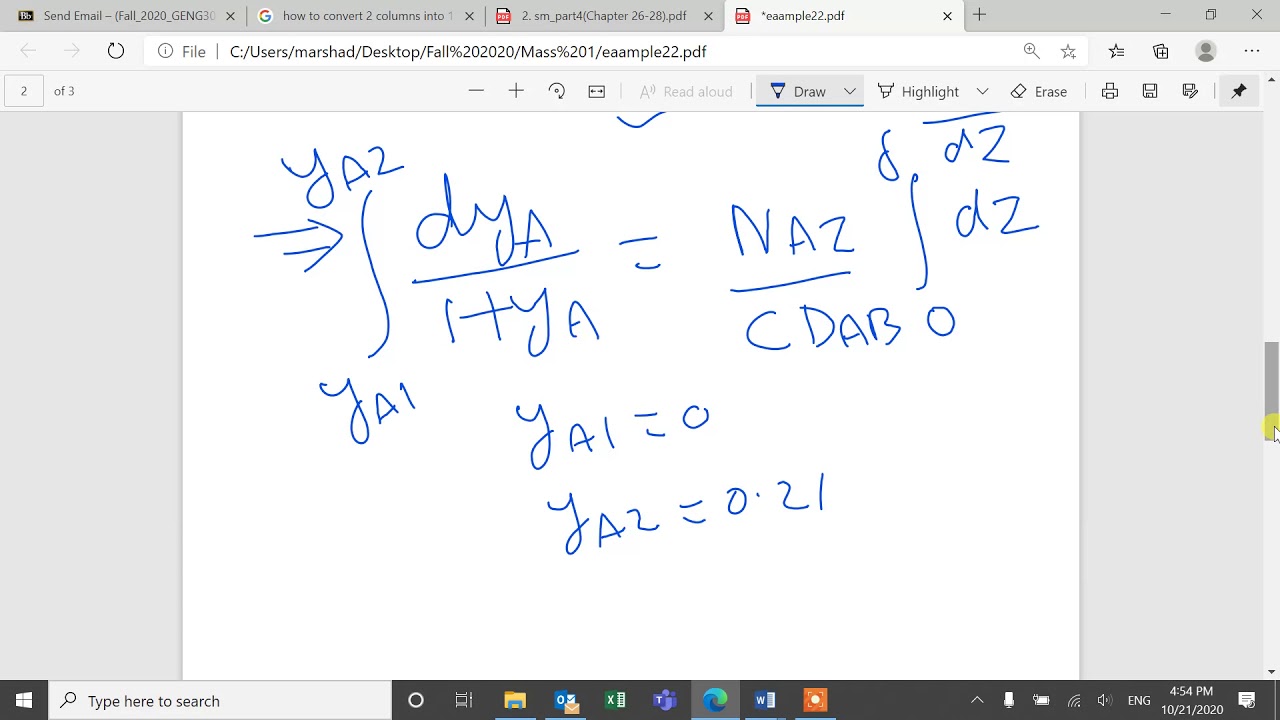Zoom out the PDF
The height and width of the screenshot is (720, 1280).
pos(476,91)
